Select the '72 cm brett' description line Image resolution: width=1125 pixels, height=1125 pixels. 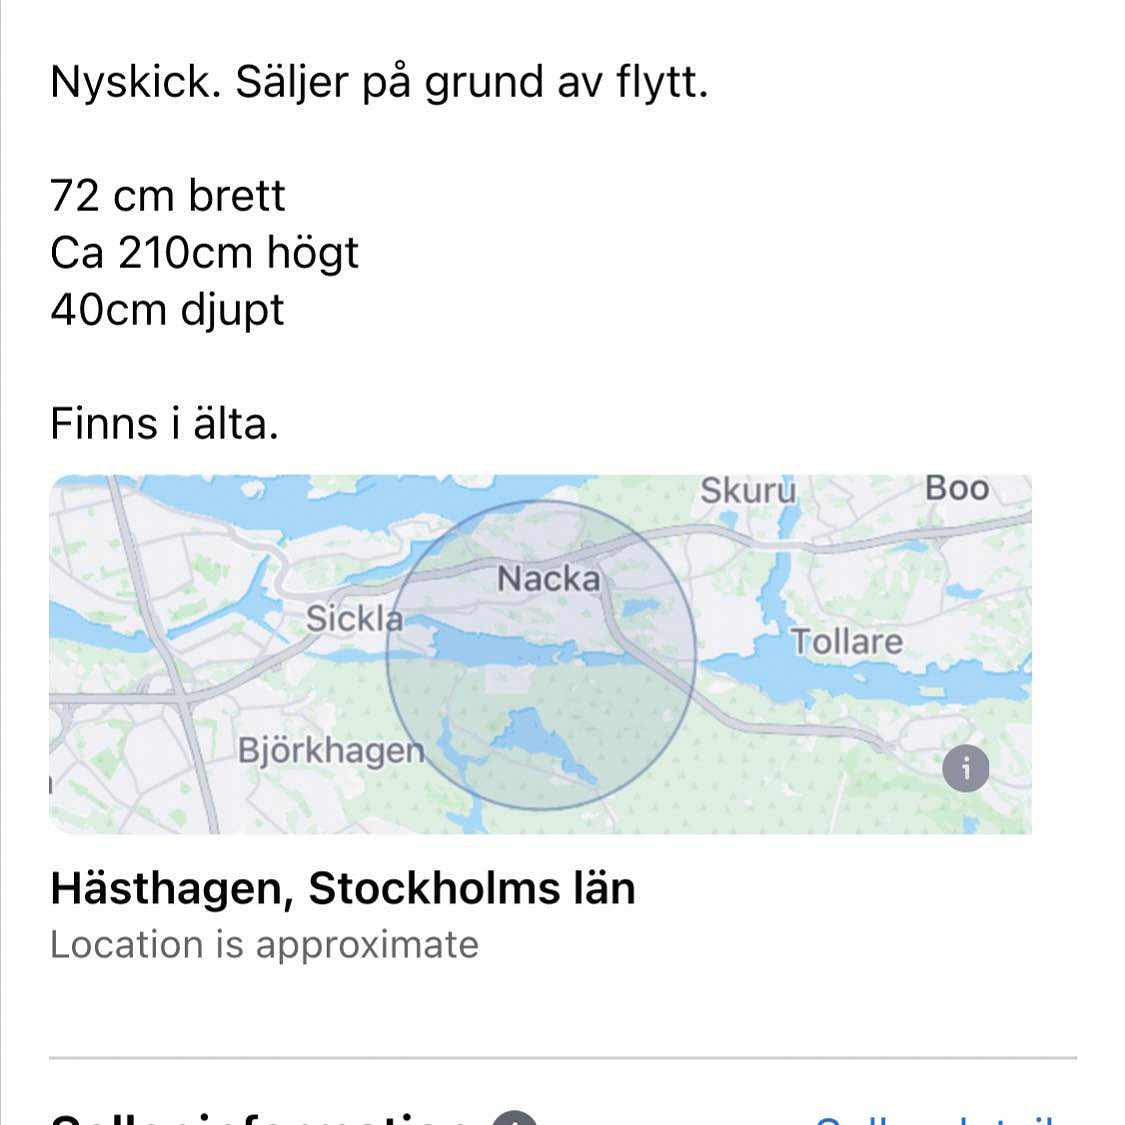click(x=168, y=195)
